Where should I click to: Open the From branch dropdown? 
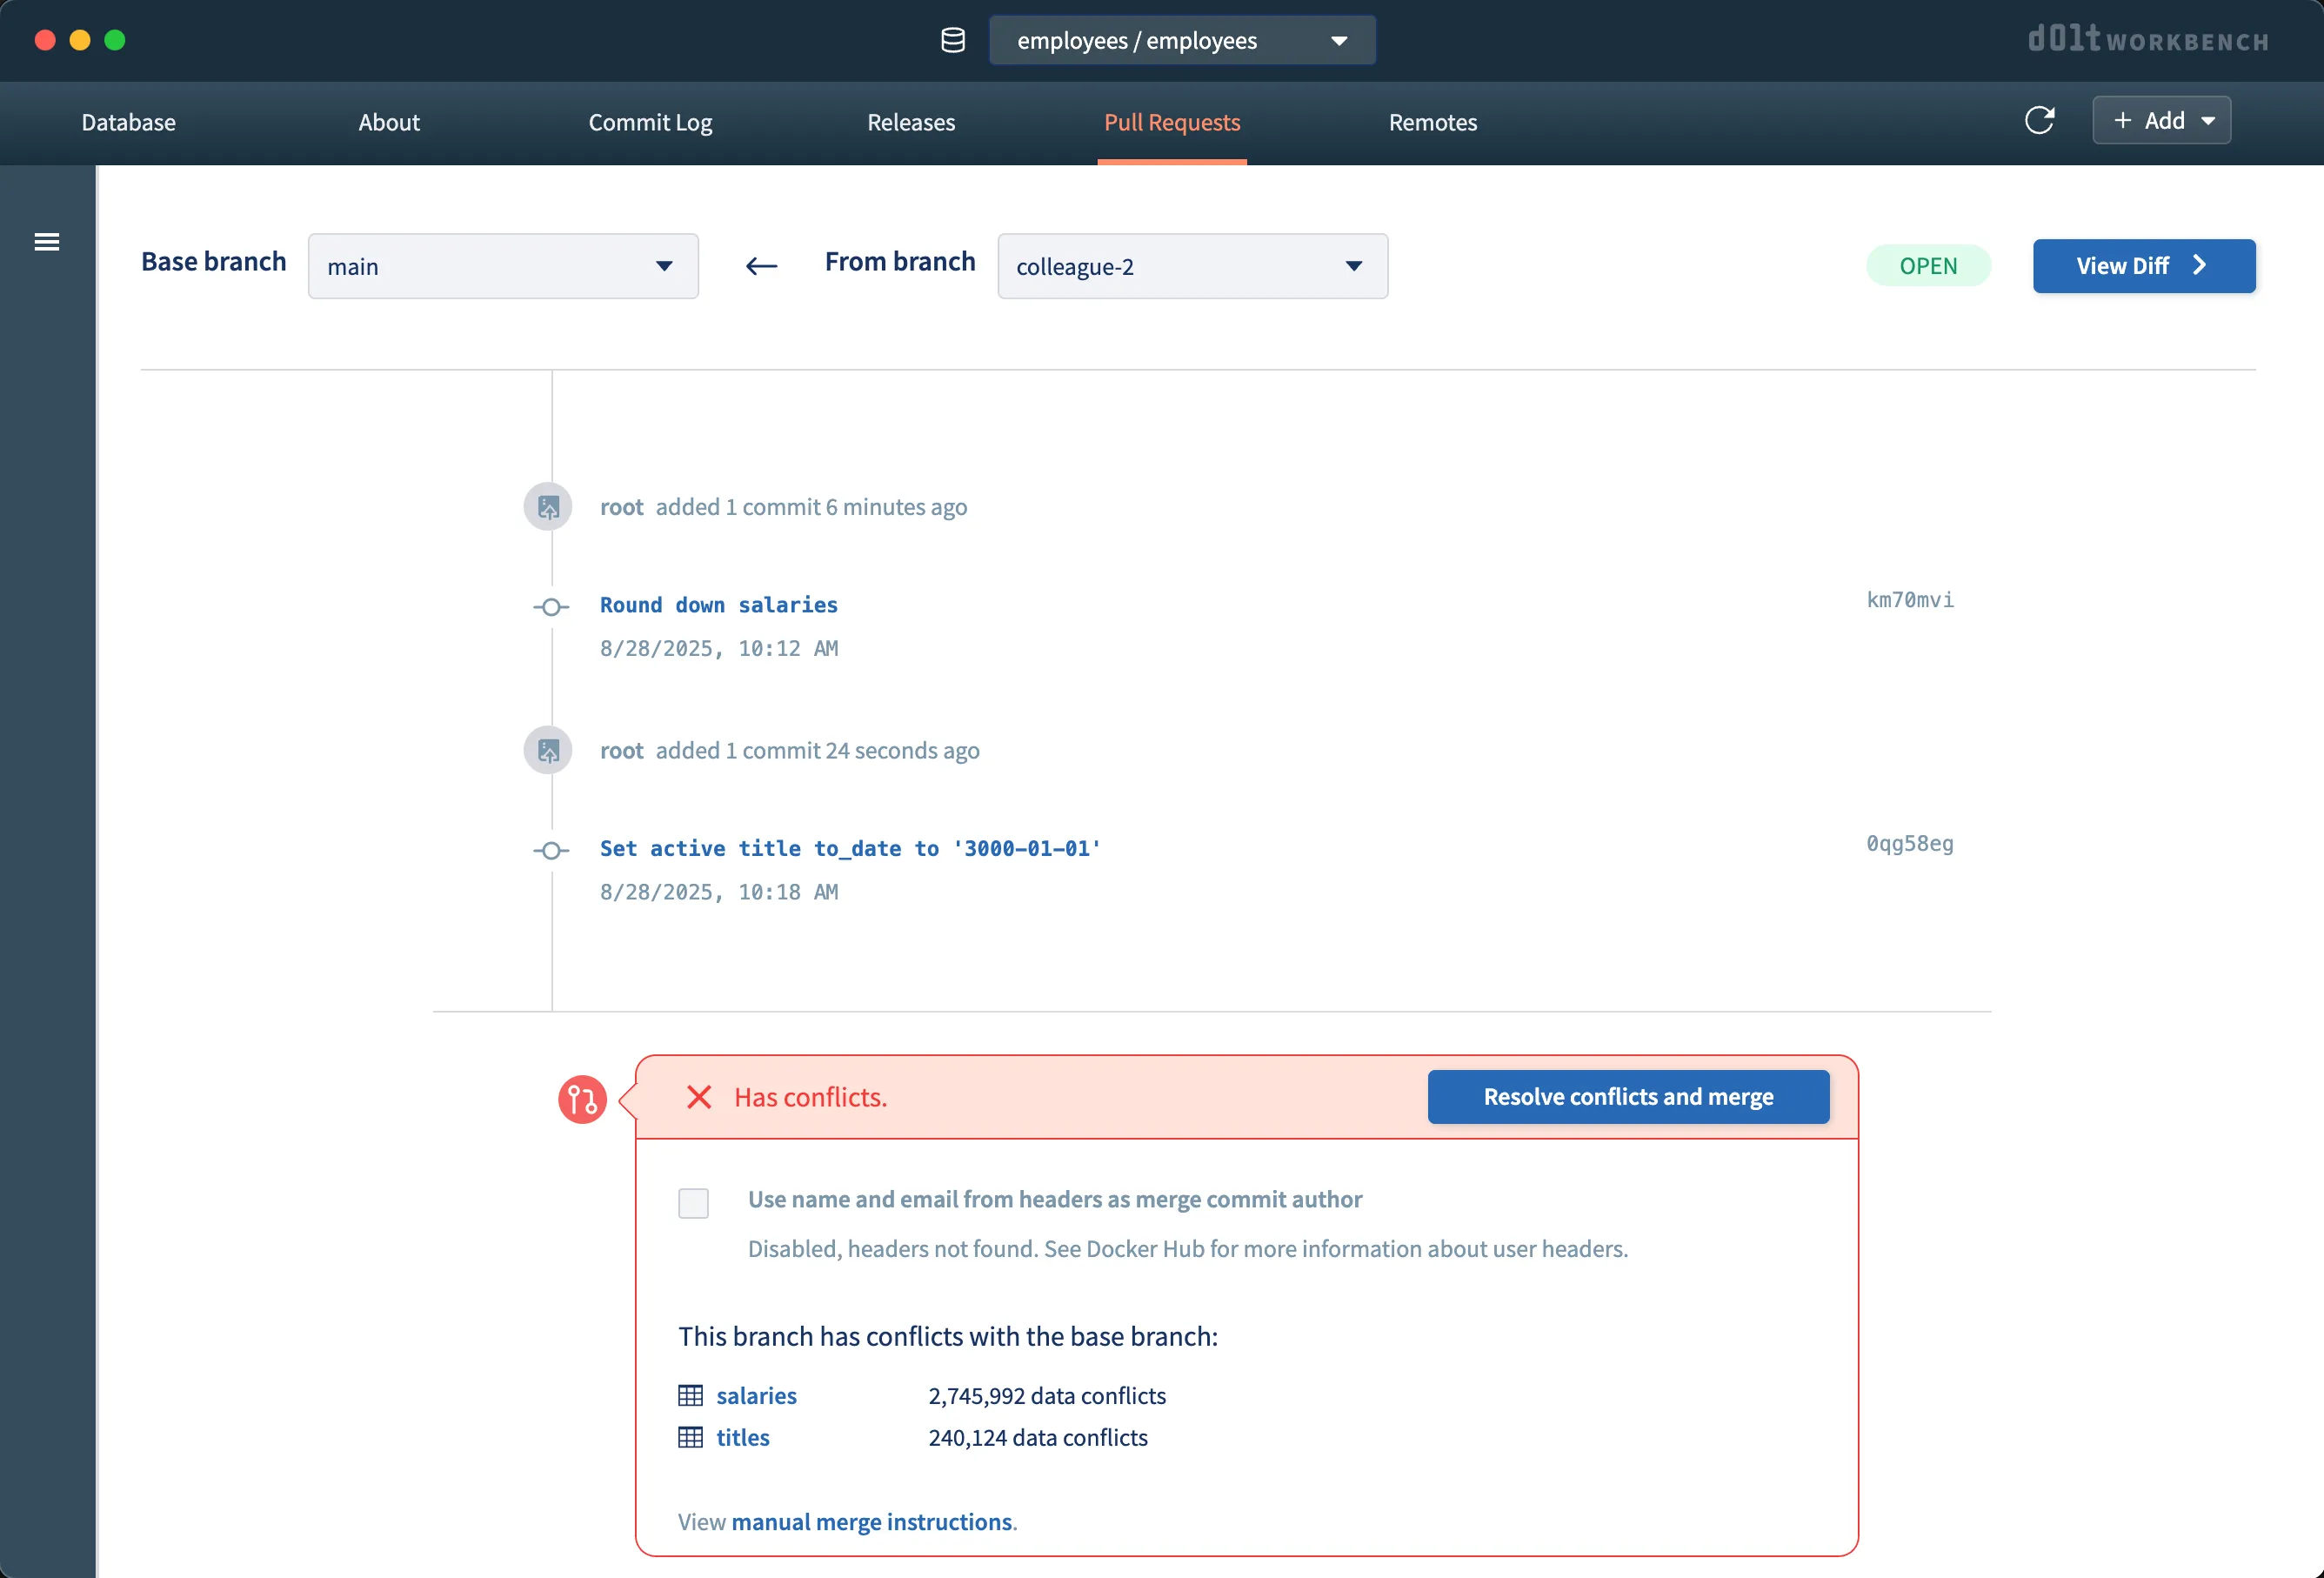point(1353,266)
